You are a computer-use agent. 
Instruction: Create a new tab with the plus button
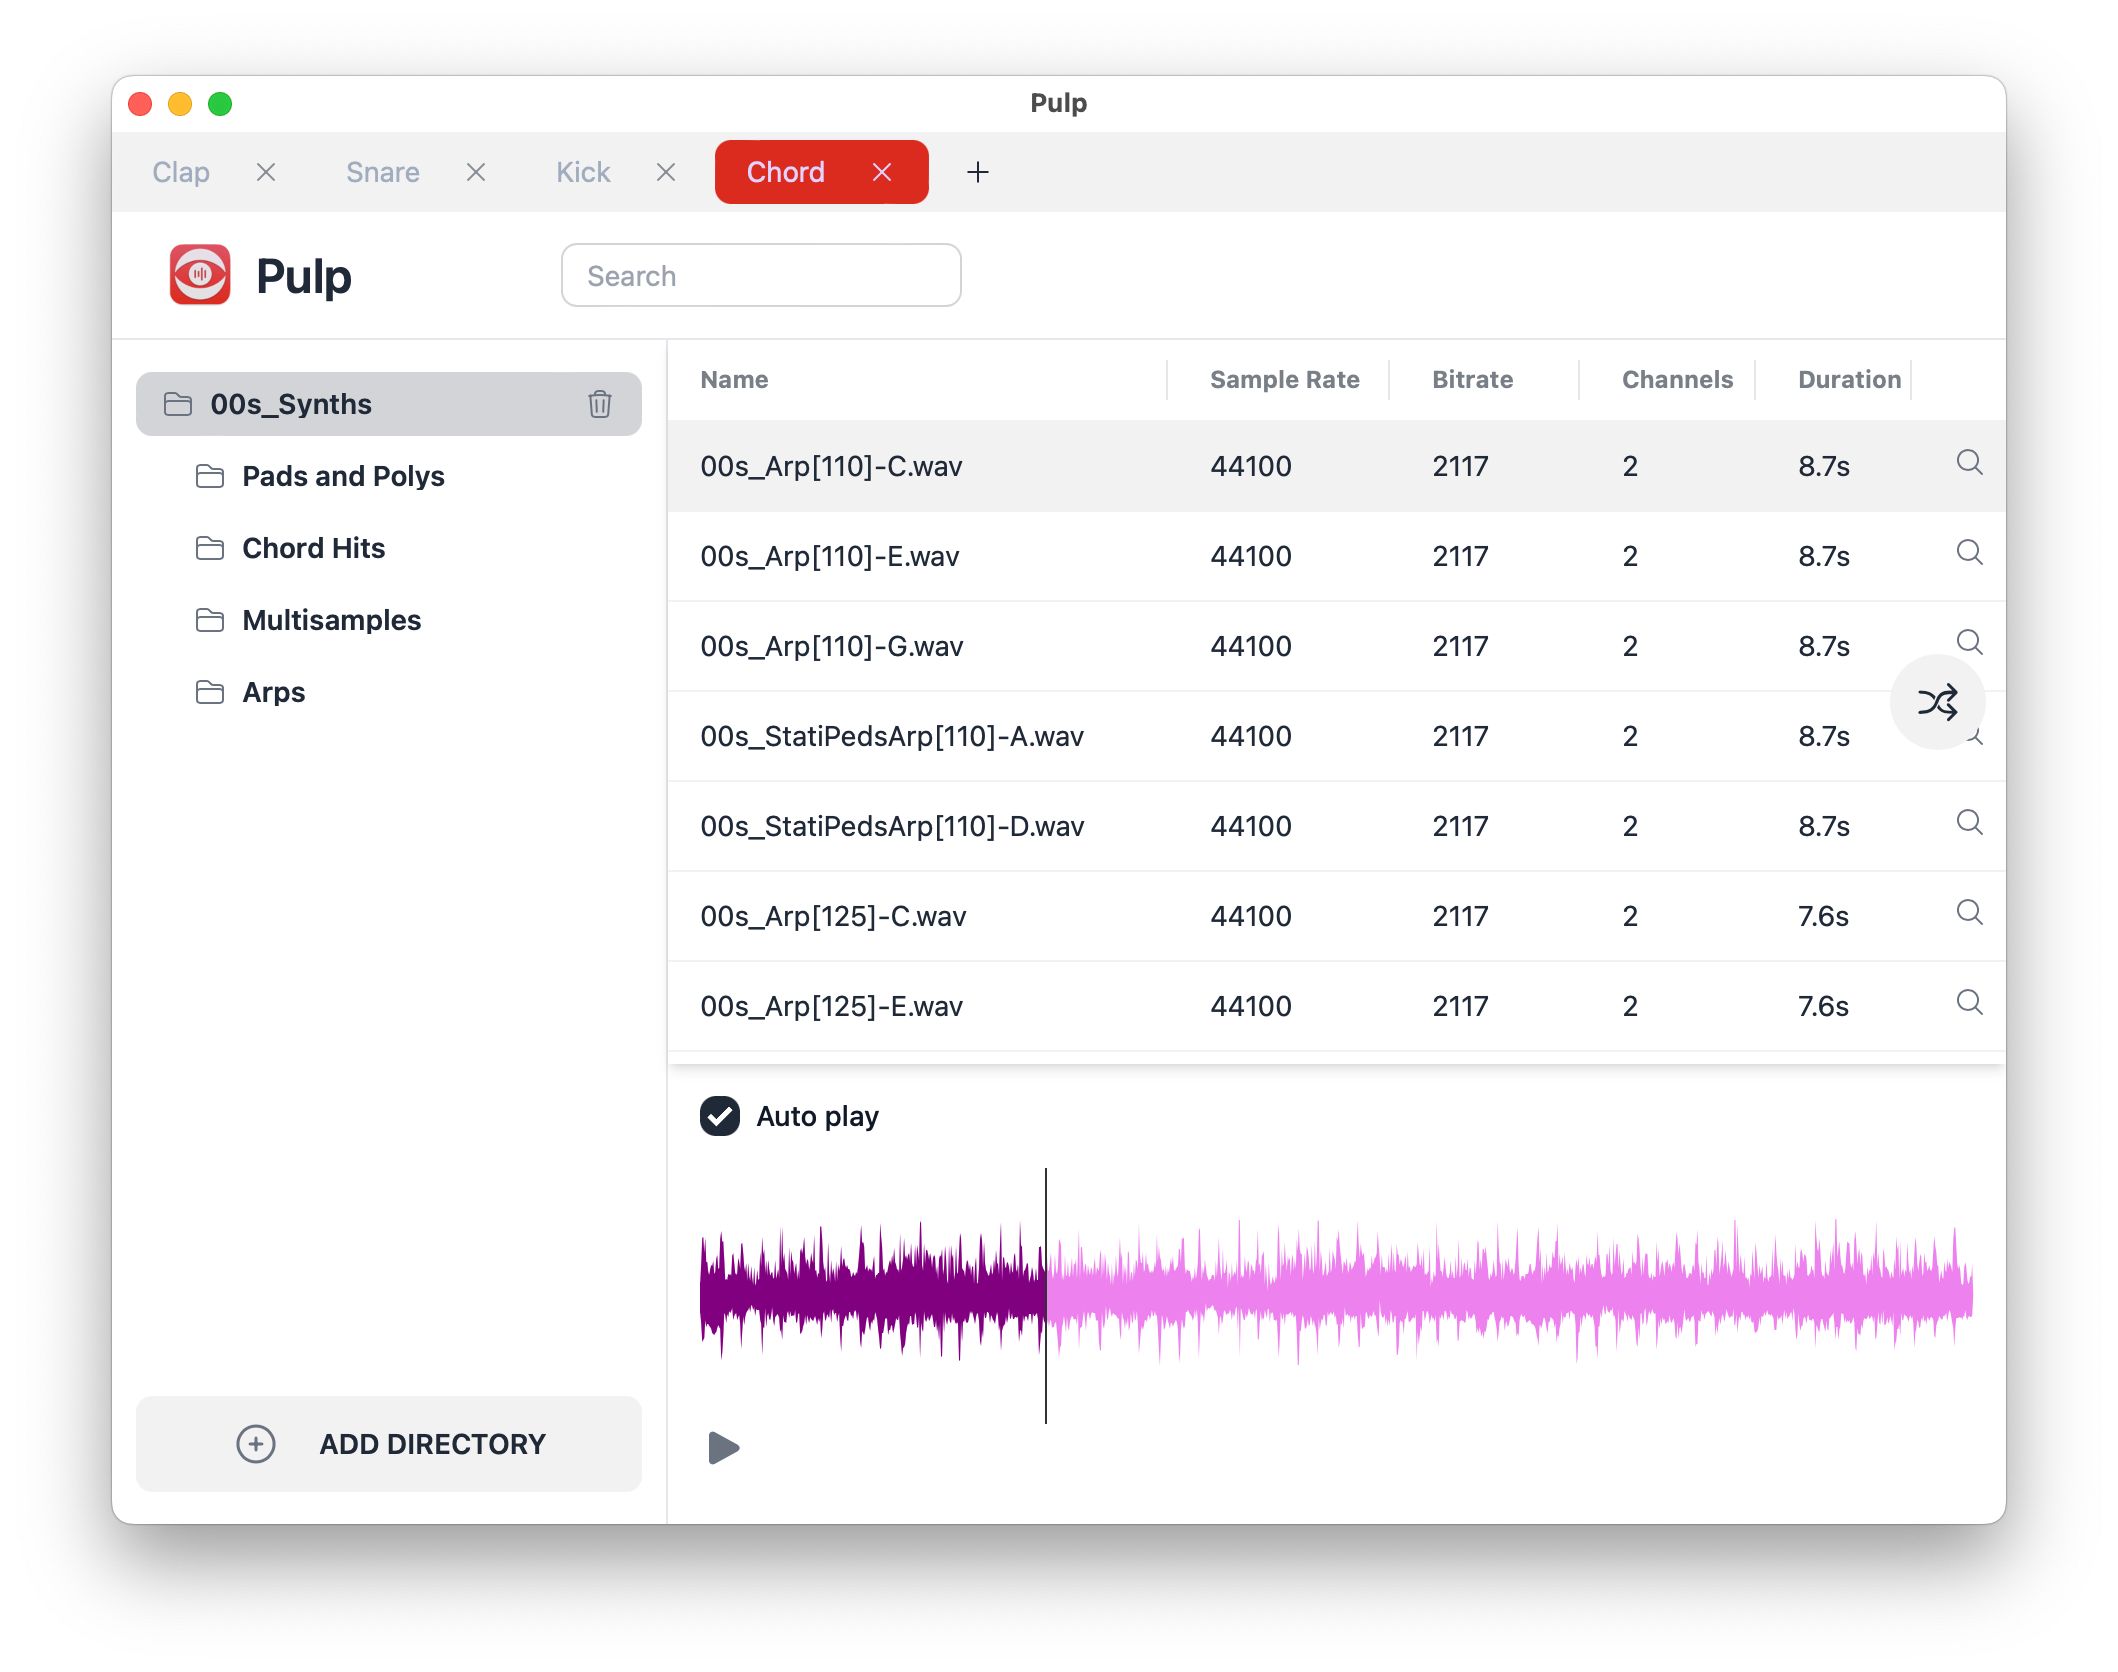(x=977, y=171)
